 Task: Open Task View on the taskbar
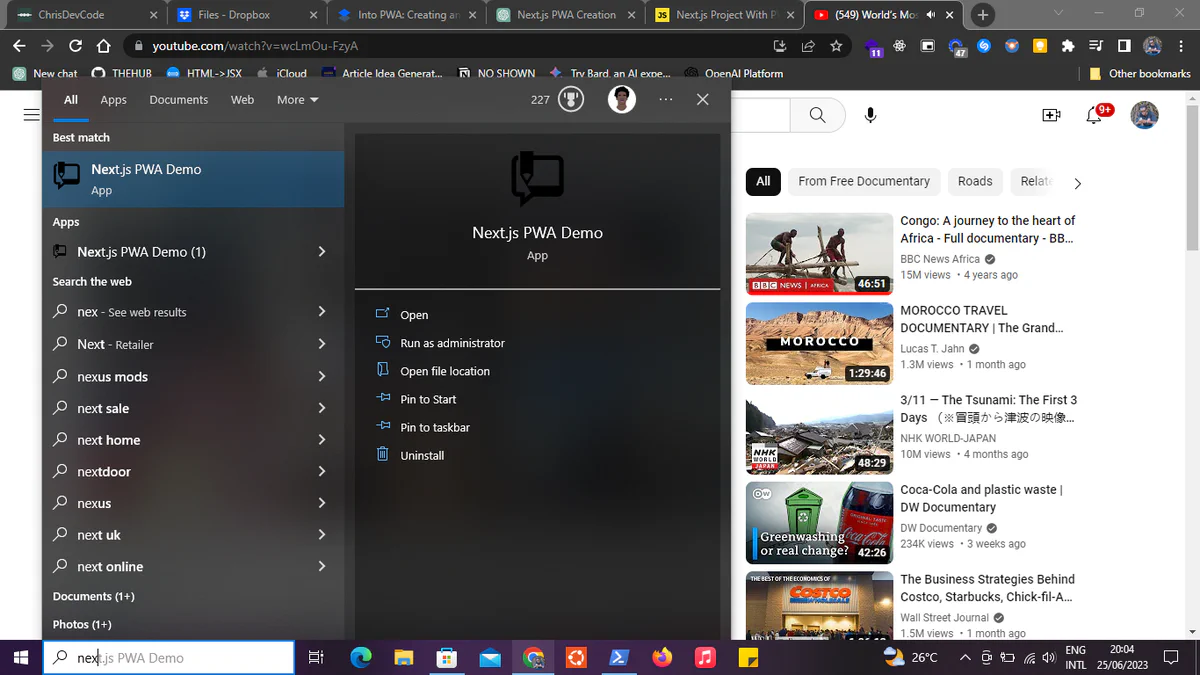[x=316, y=657]
